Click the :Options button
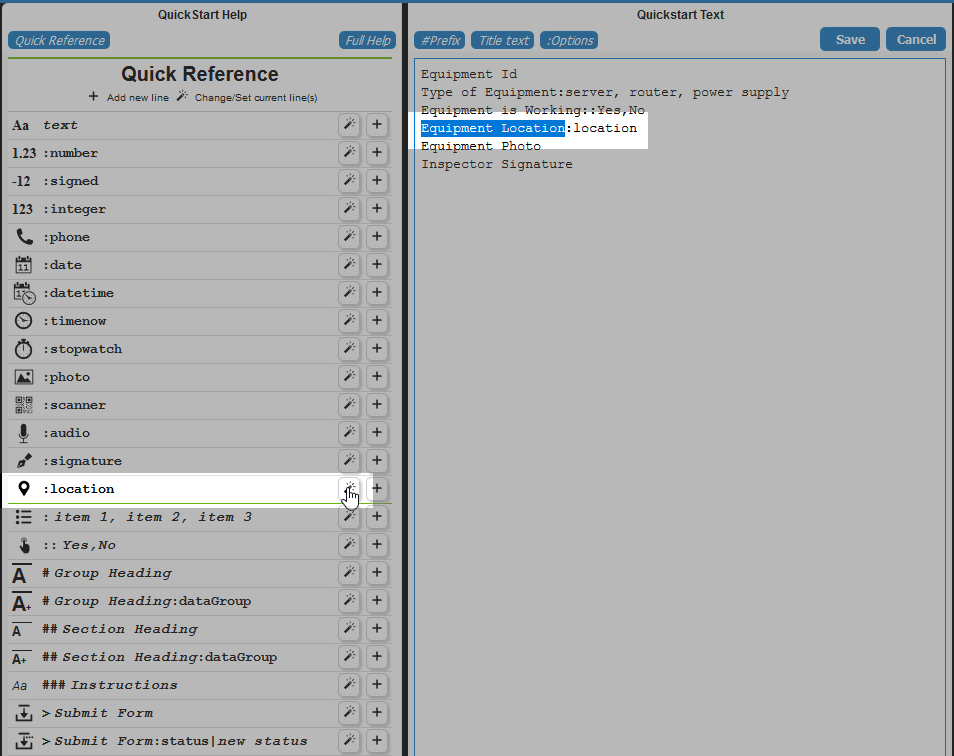 (x=568, y=41)
